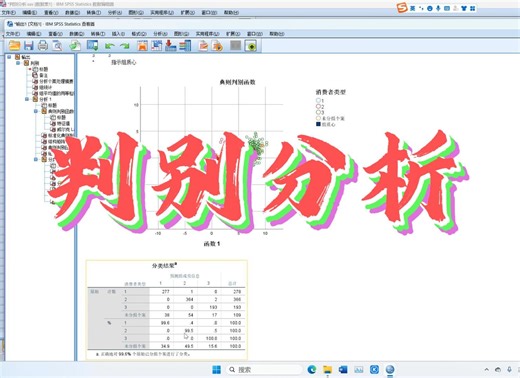The image size is (520, 378).
Task: Open 帮助 menu in the Viewer window
Action: [x=277, y=34]
